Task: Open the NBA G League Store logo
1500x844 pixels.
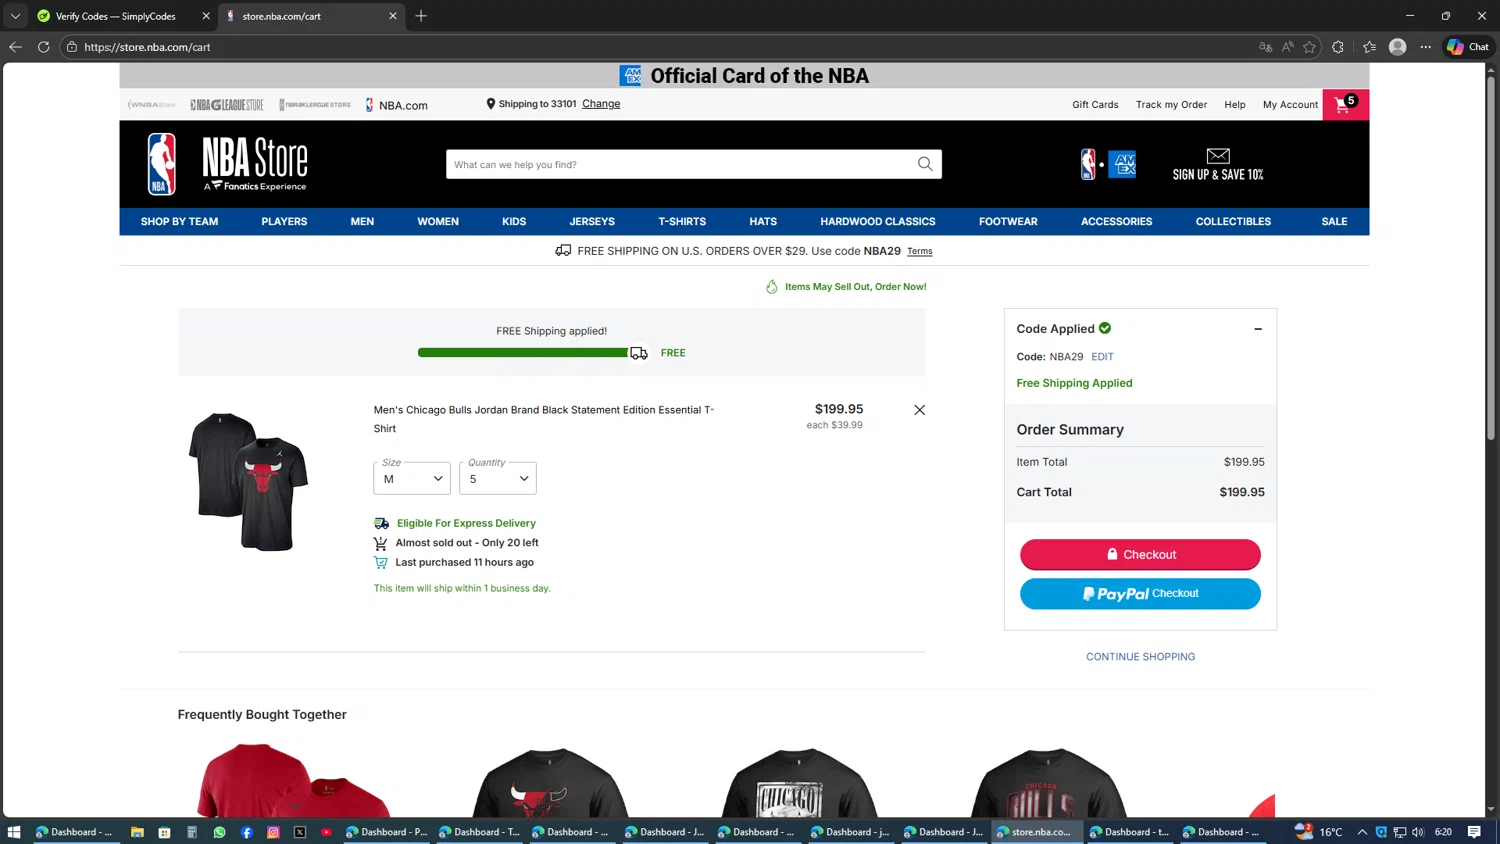Action: [227, 104]
